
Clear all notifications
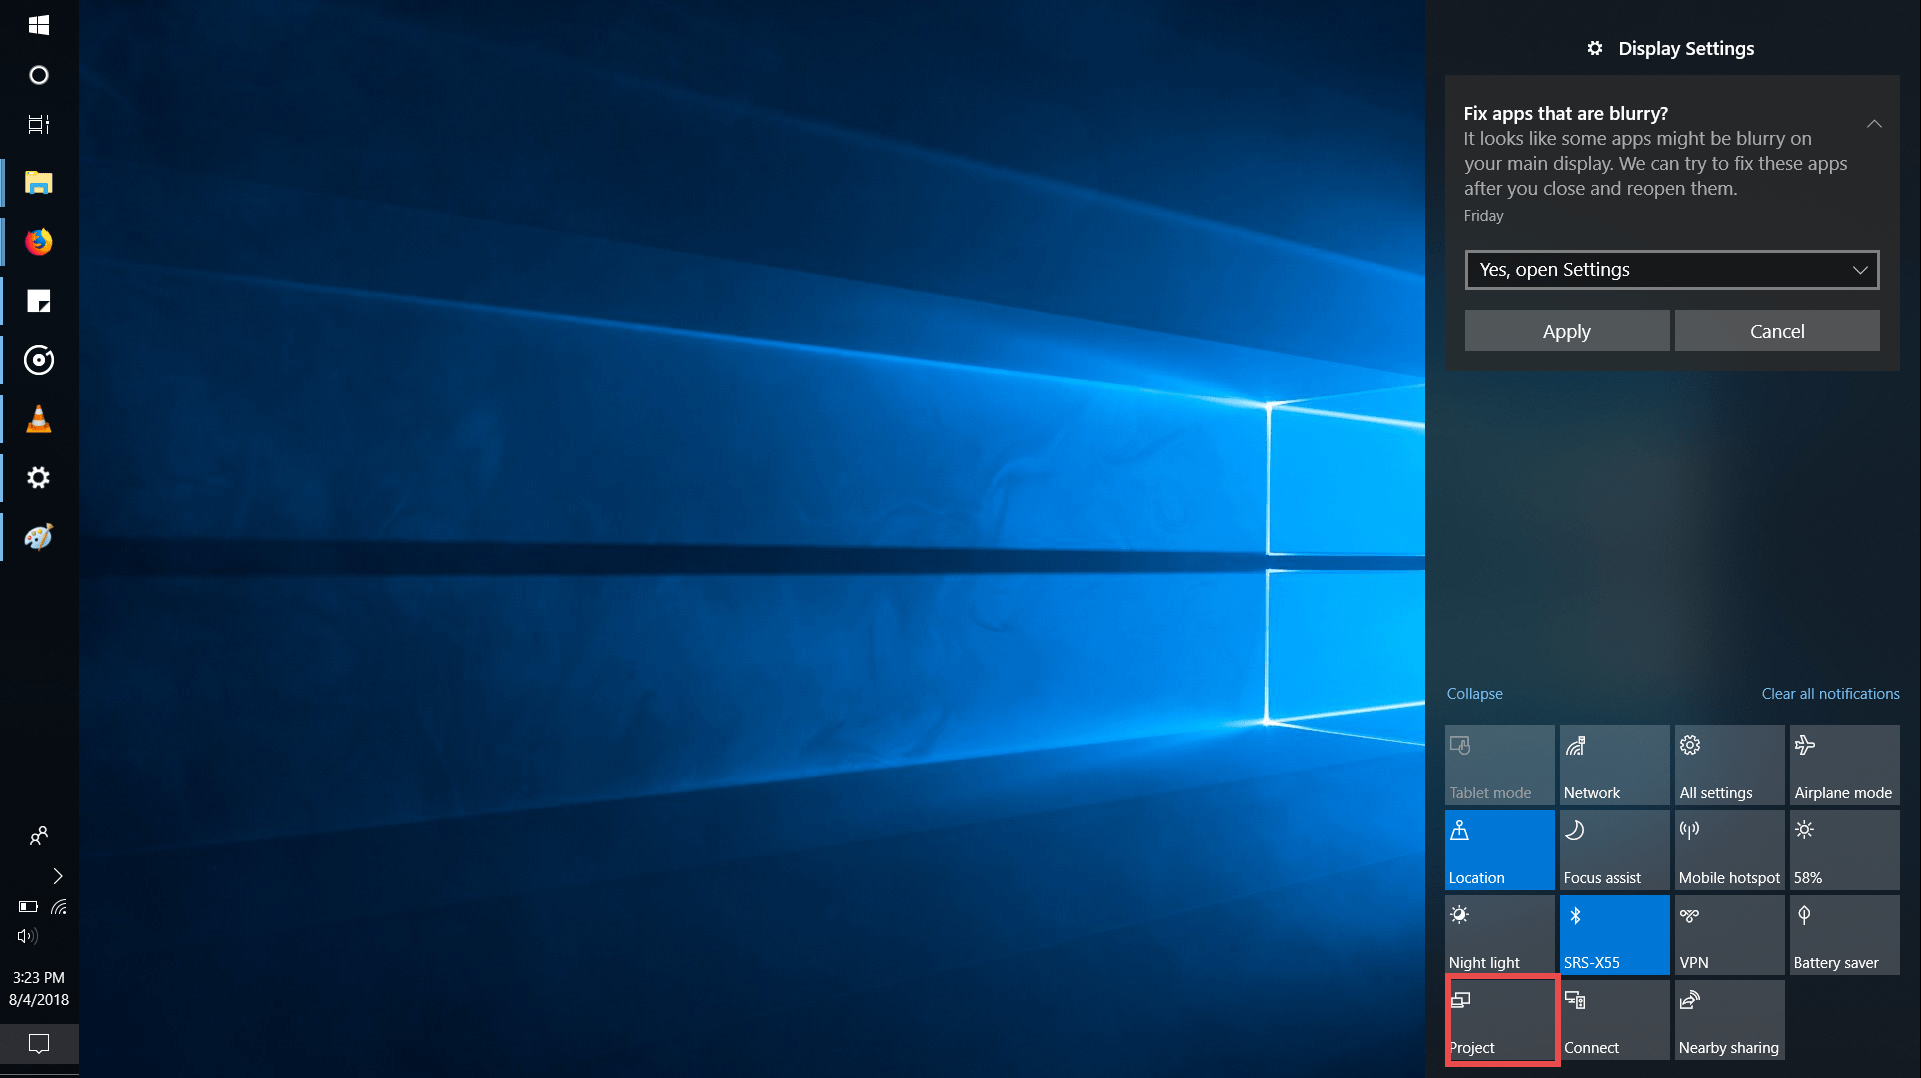1829,693
